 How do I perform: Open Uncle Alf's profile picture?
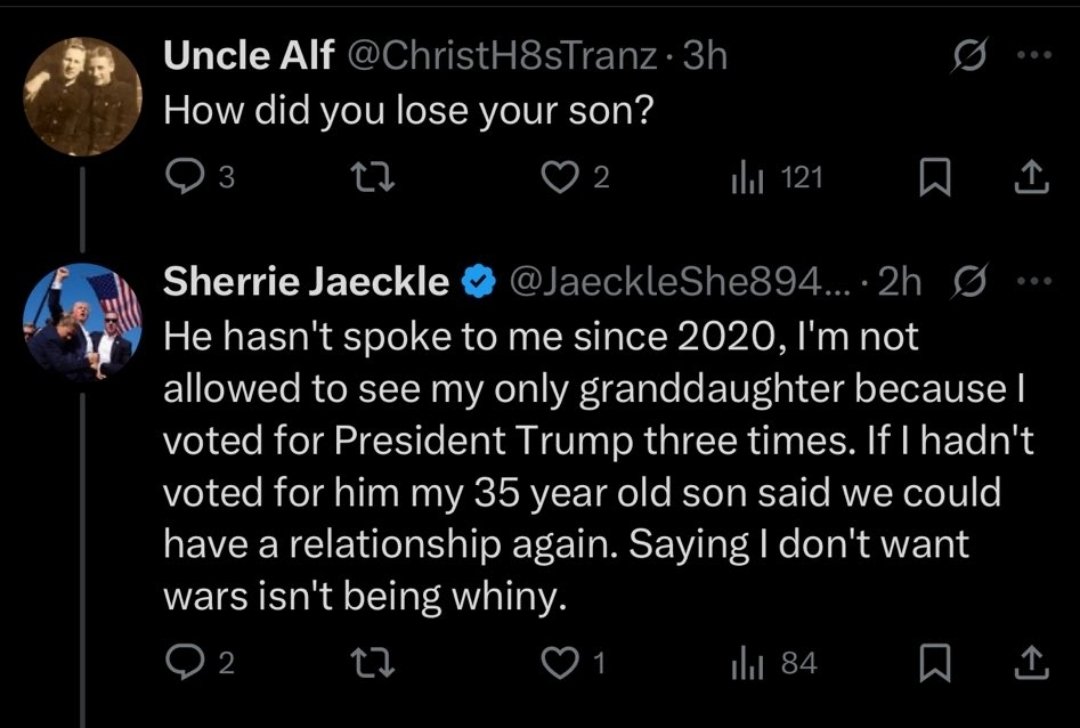[82, 97]
